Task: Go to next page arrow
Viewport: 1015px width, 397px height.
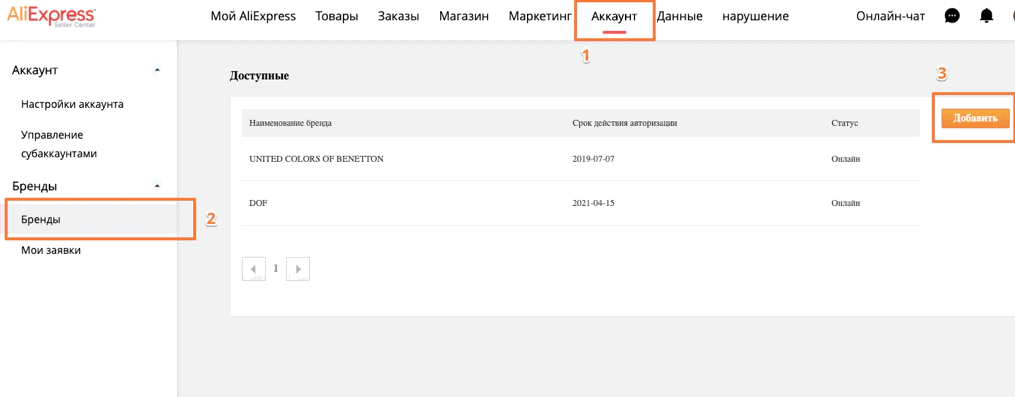Action: click(x=298, y=269)
